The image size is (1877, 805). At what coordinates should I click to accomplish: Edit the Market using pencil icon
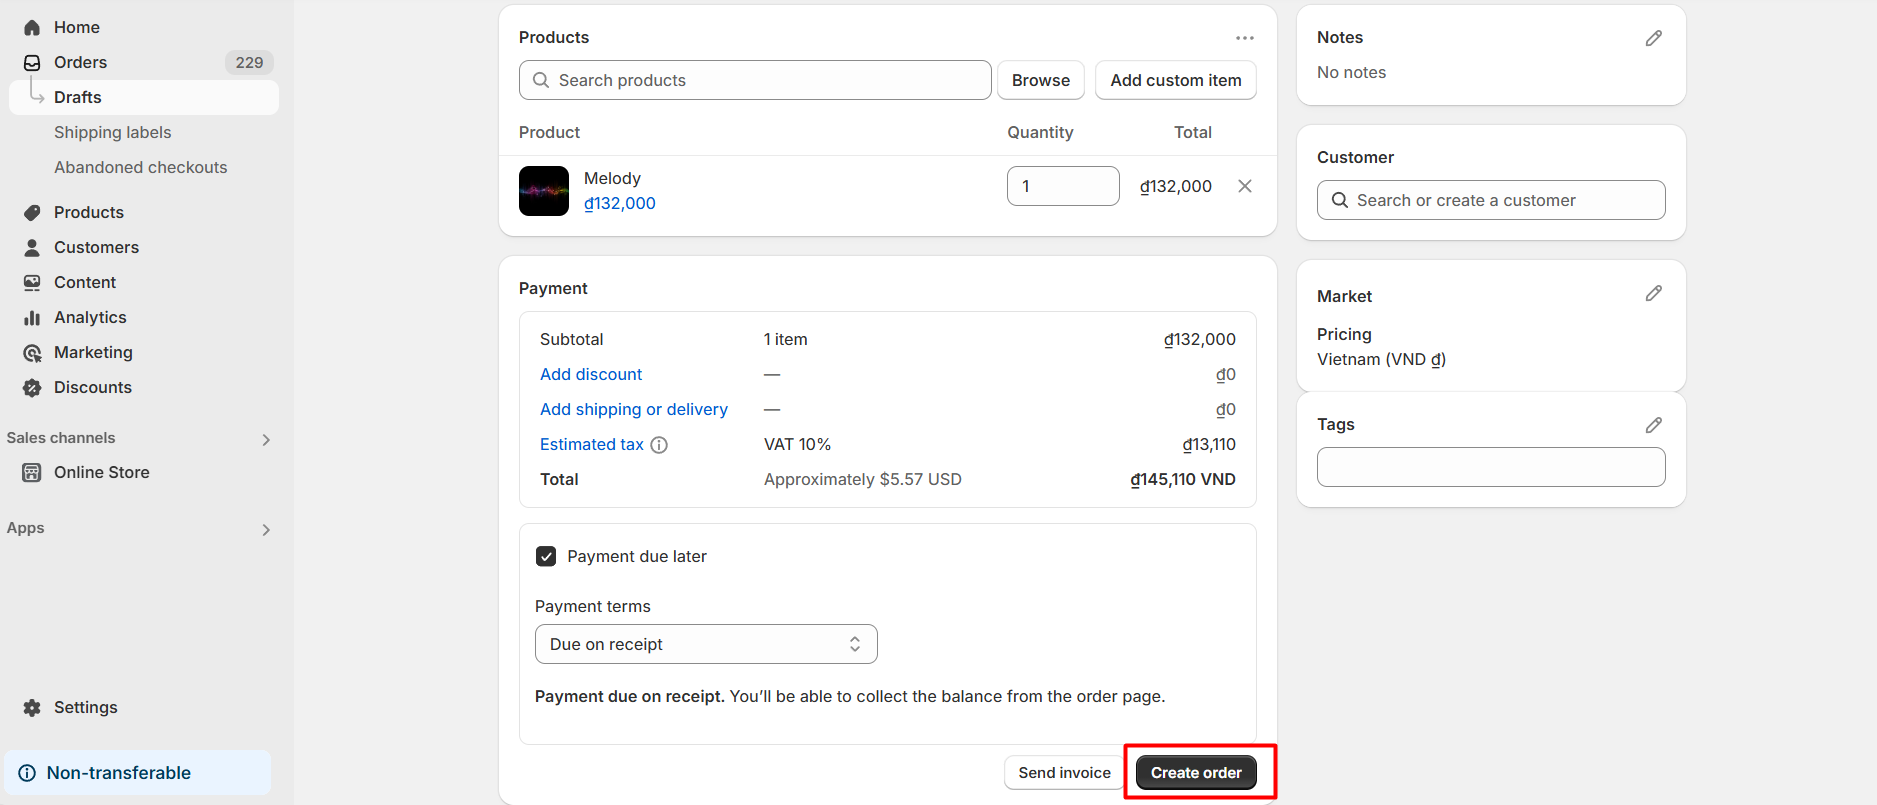[x=1653, y=293]
